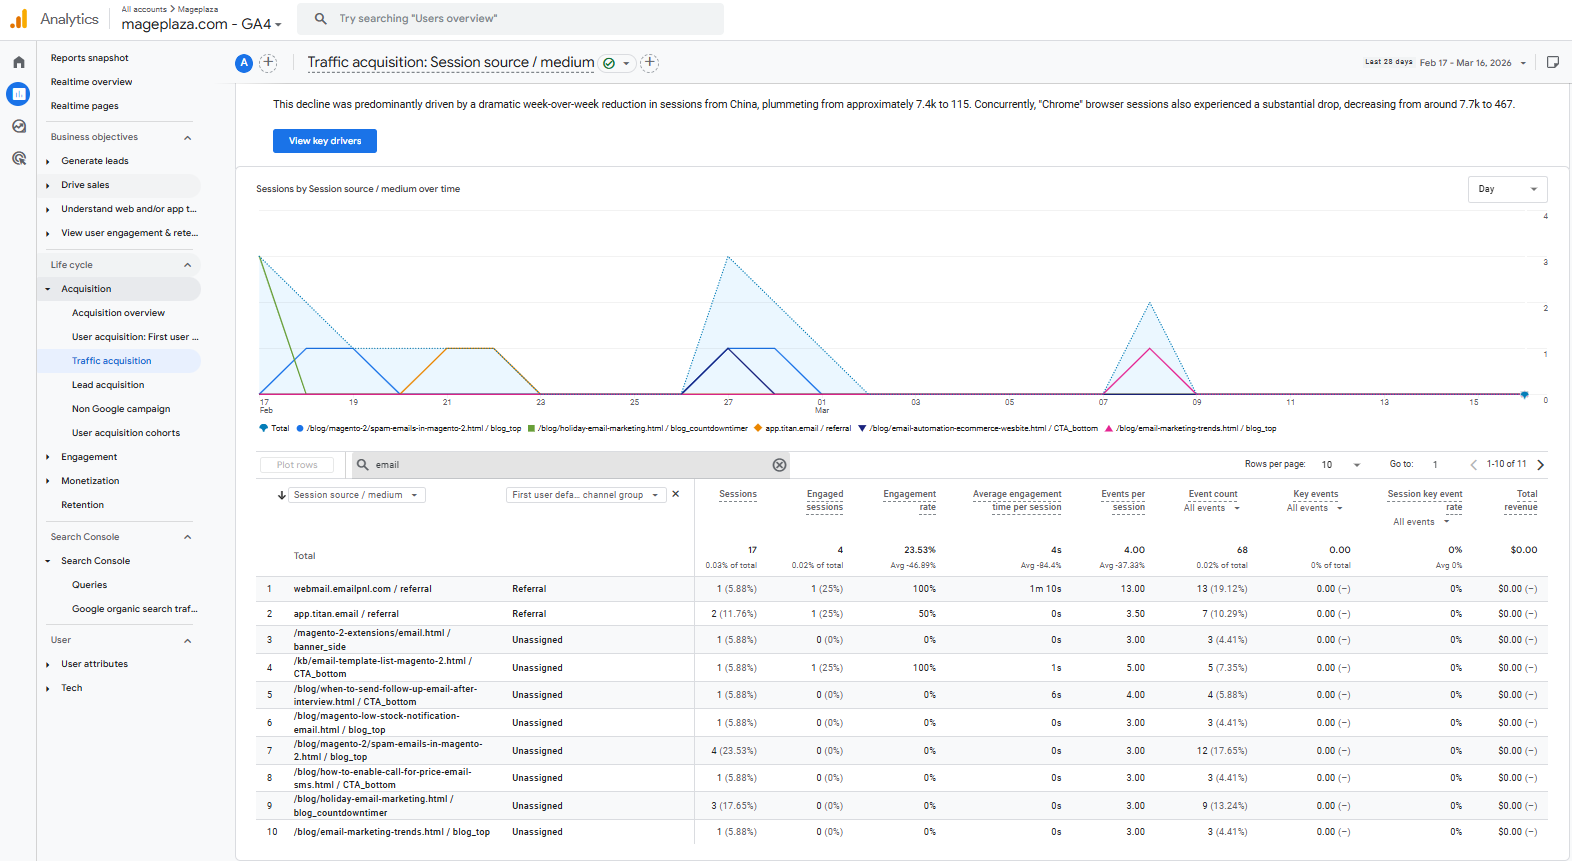
Task: Toggle the blog/email-marketing-trends legend series
Action: point(1195,428)
